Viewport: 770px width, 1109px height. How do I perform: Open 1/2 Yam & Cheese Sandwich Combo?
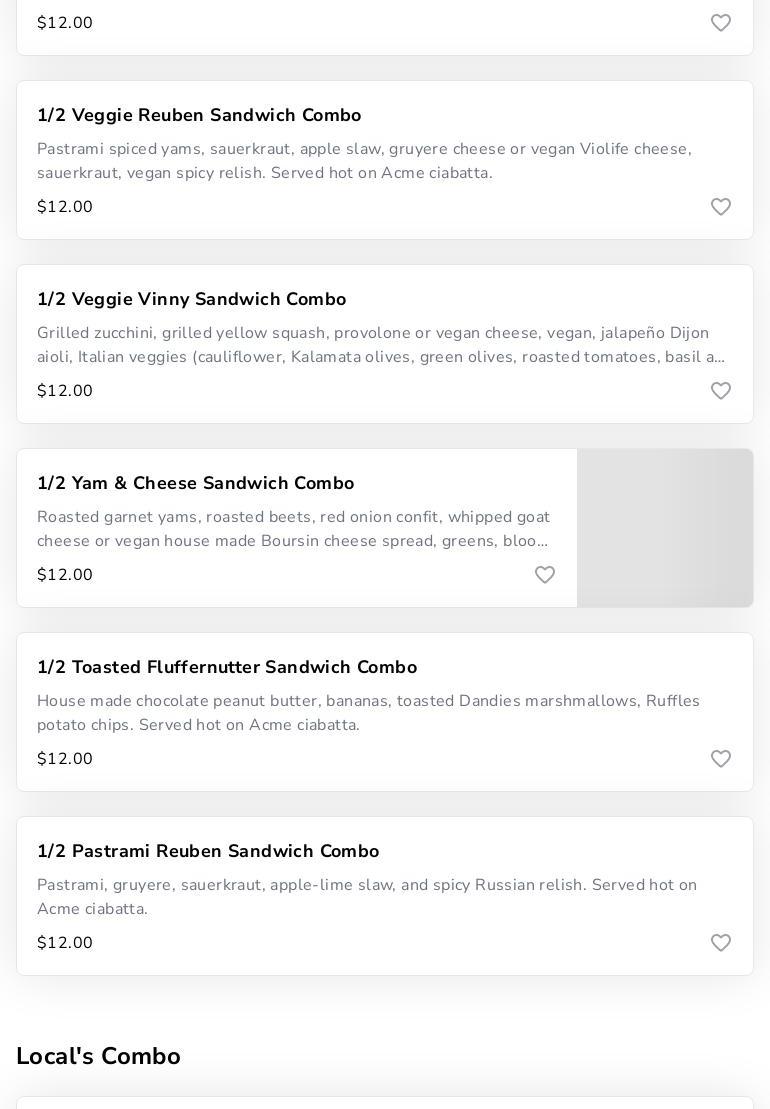(195, 484)
